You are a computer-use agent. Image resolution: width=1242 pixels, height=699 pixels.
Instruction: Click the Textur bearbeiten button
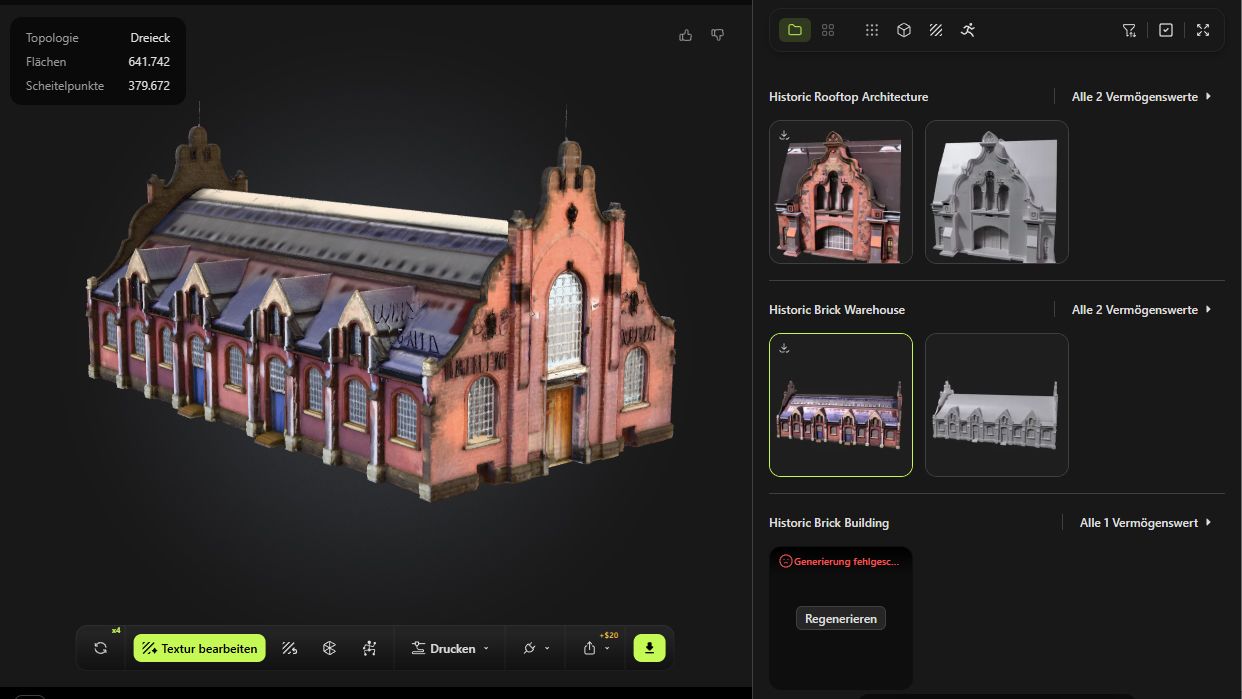tap(200, 648)
